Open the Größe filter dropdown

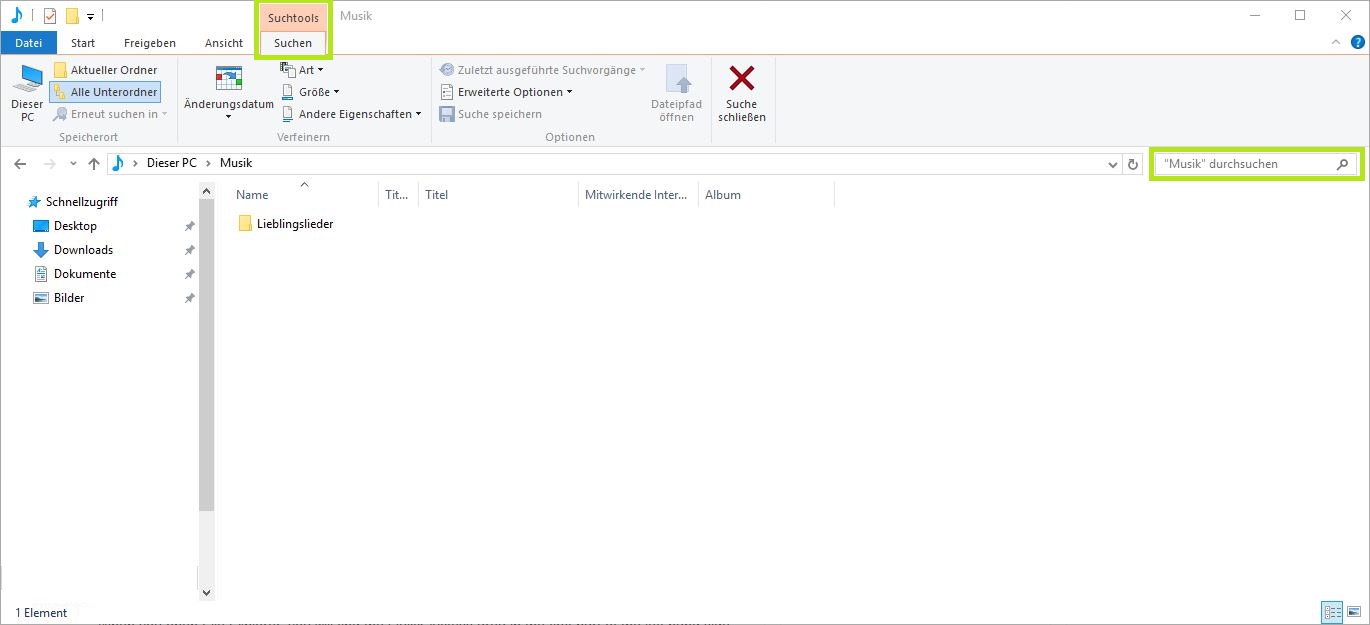coord(310,92)
